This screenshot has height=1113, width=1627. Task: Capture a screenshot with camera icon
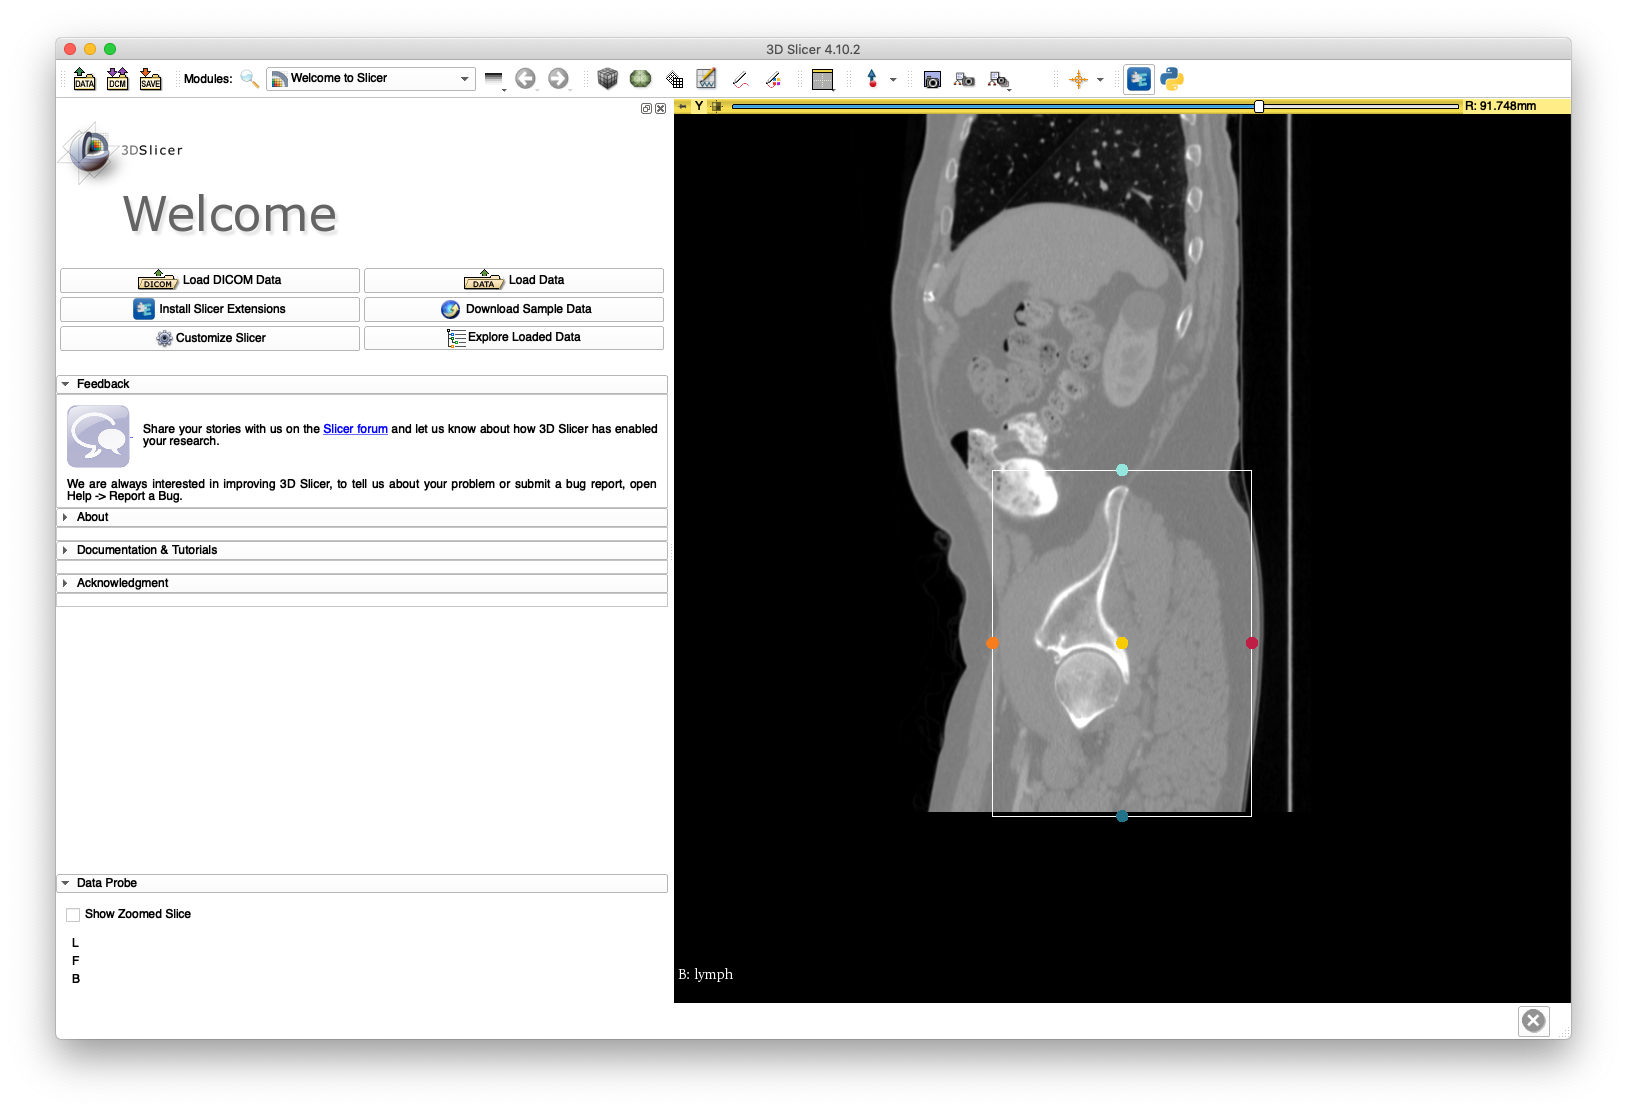pyautogui.click(x=932, y=79)
